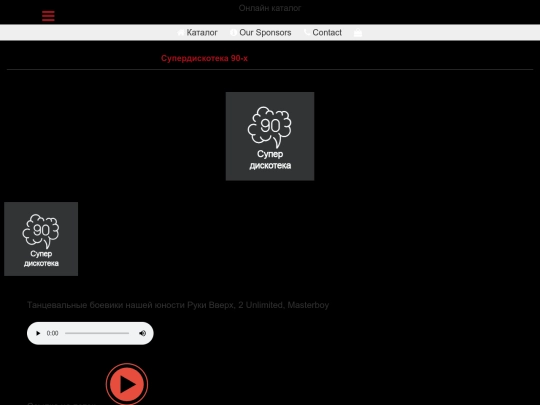Seek along the audio progress bar
Image resolution: width=540 pixels, height=405 pixels.
tap(97, 333)
